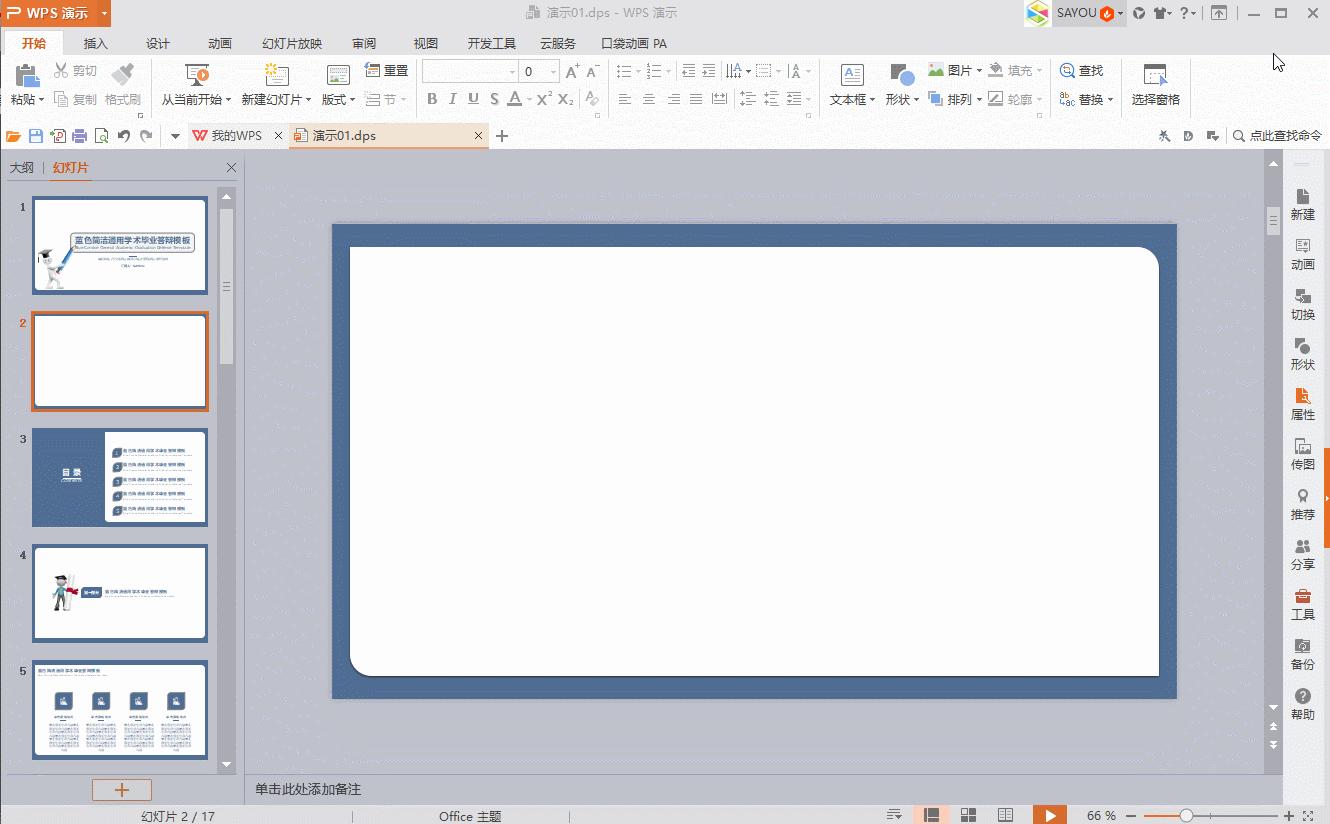Toggle Bold text formatting
The height and width of the screenshot is (824, 1330).
pos(432,99)
